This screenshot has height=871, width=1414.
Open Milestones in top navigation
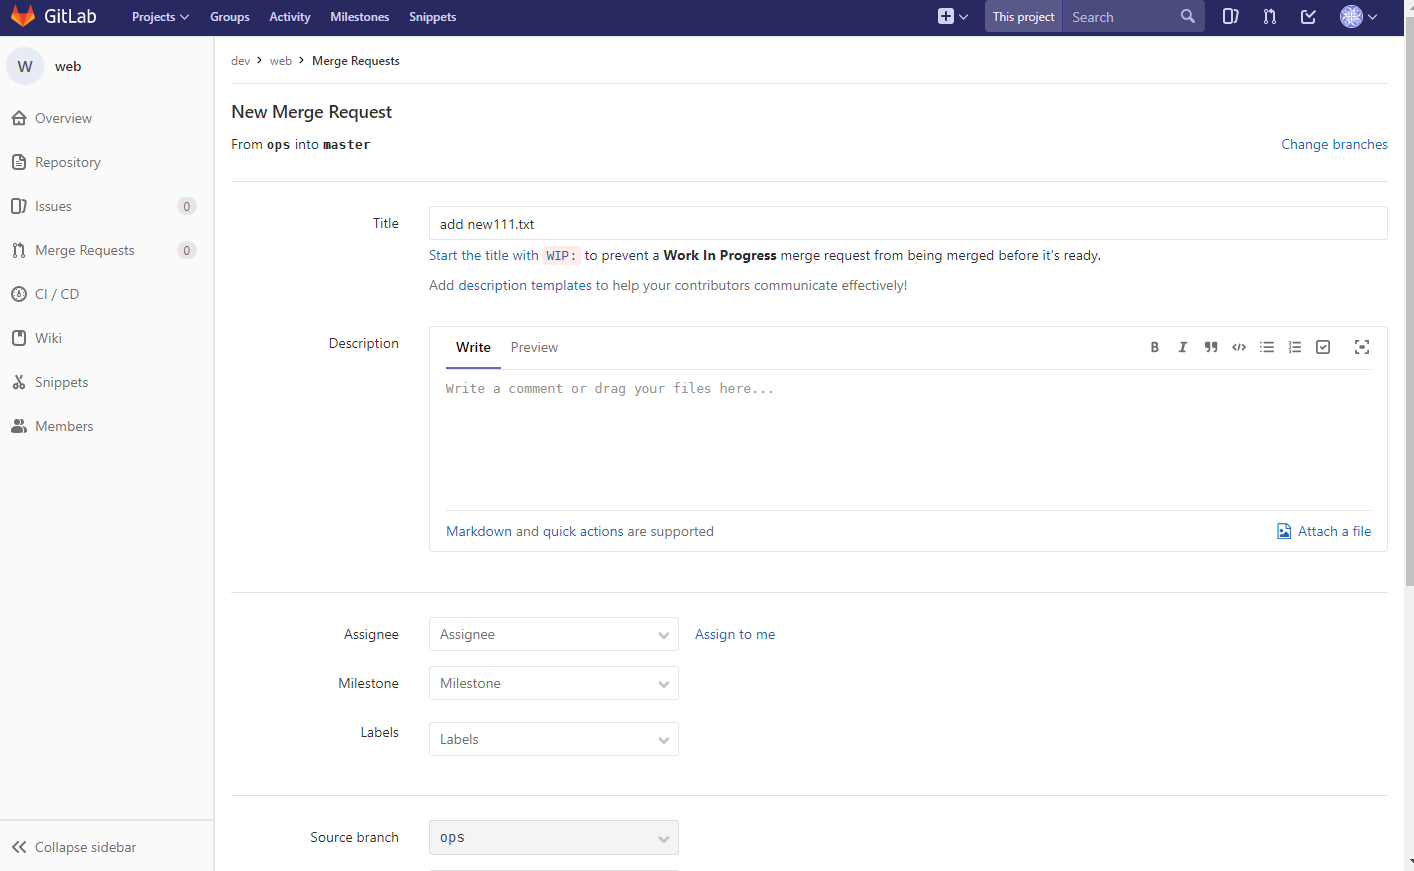pos(360,17)
